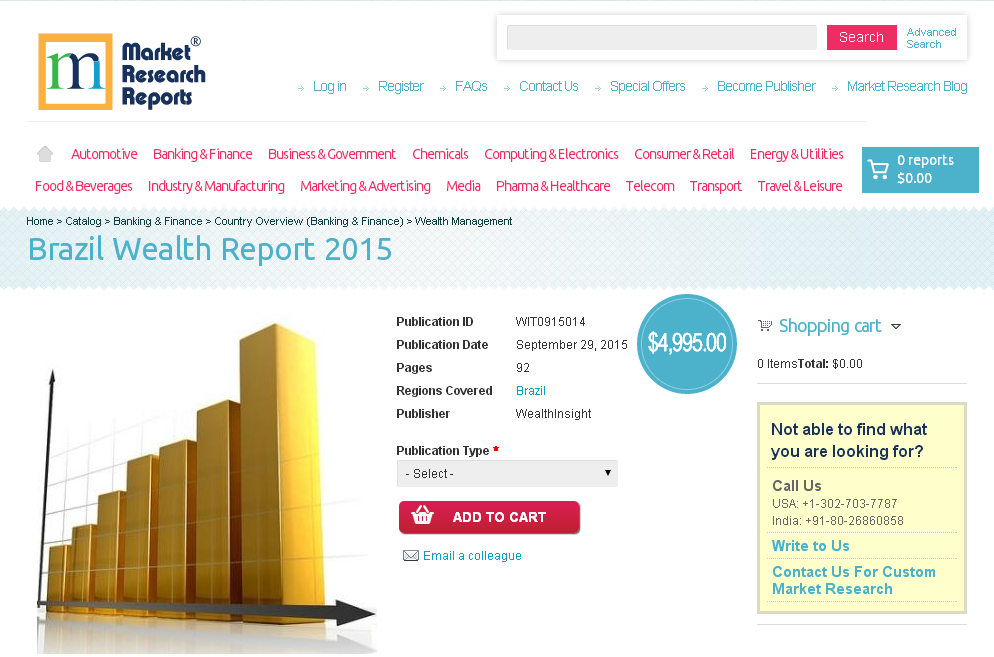Open Energy & Utilities category

click(x=796, y=154)
